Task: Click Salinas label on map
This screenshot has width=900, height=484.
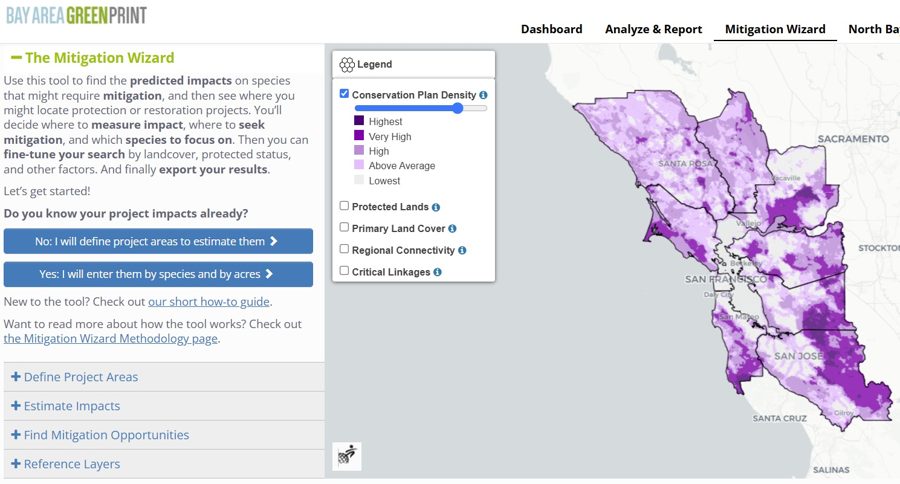Action: [x=831, y=470]
